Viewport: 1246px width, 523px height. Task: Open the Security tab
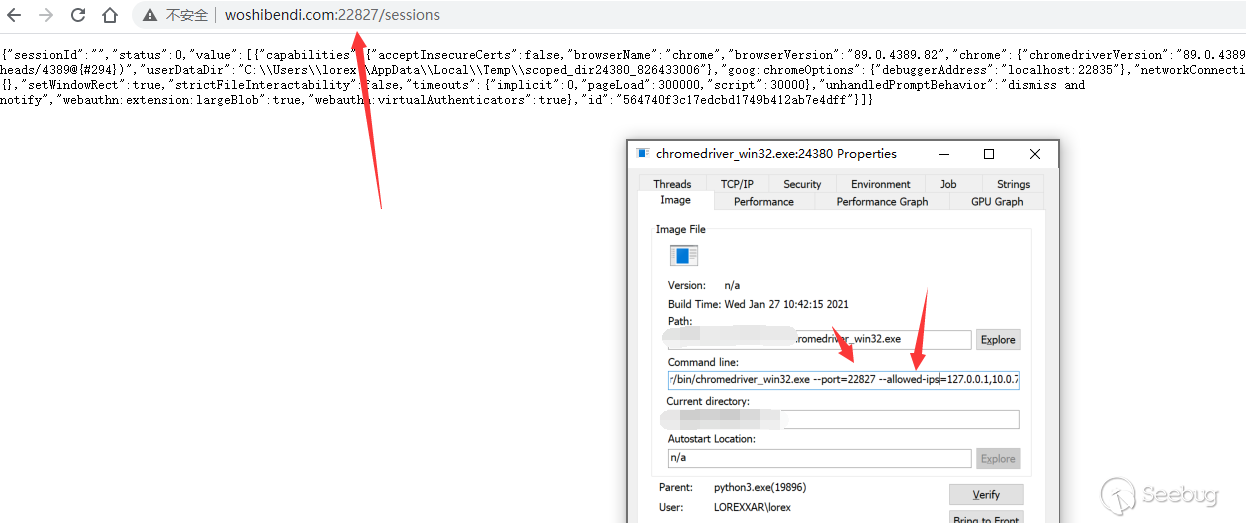point(802,184)
